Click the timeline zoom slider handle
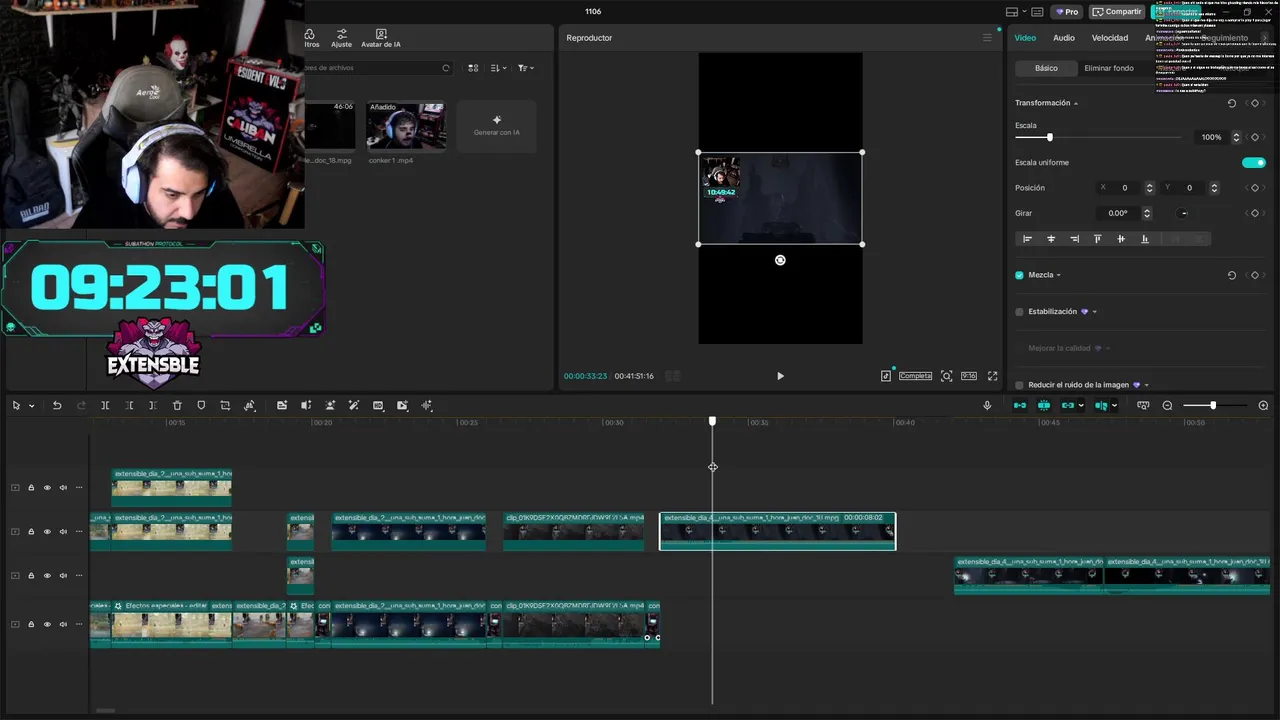Screen dimensions: 1280x720 [x=1213, y=405]
